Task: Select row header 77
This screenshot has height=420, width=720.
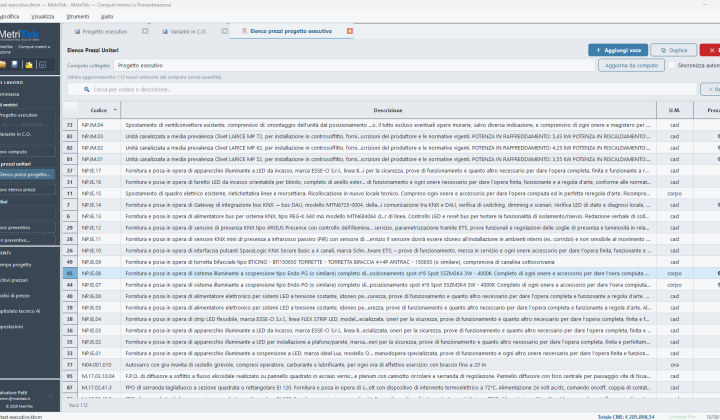Action: [x=70, y=365]
